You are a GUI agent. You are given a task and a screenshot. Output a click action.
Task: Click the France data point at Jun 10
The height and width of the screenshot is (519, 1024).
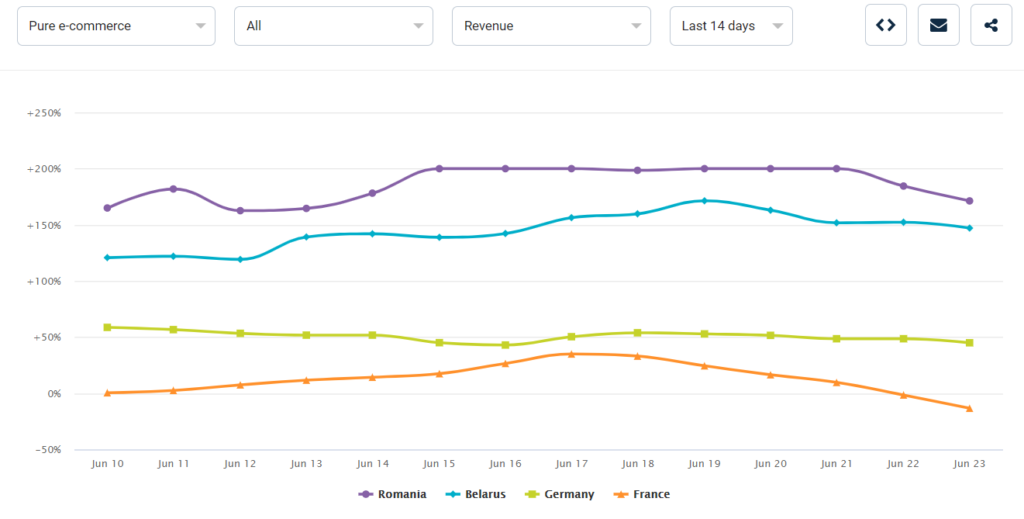[107, 392]
